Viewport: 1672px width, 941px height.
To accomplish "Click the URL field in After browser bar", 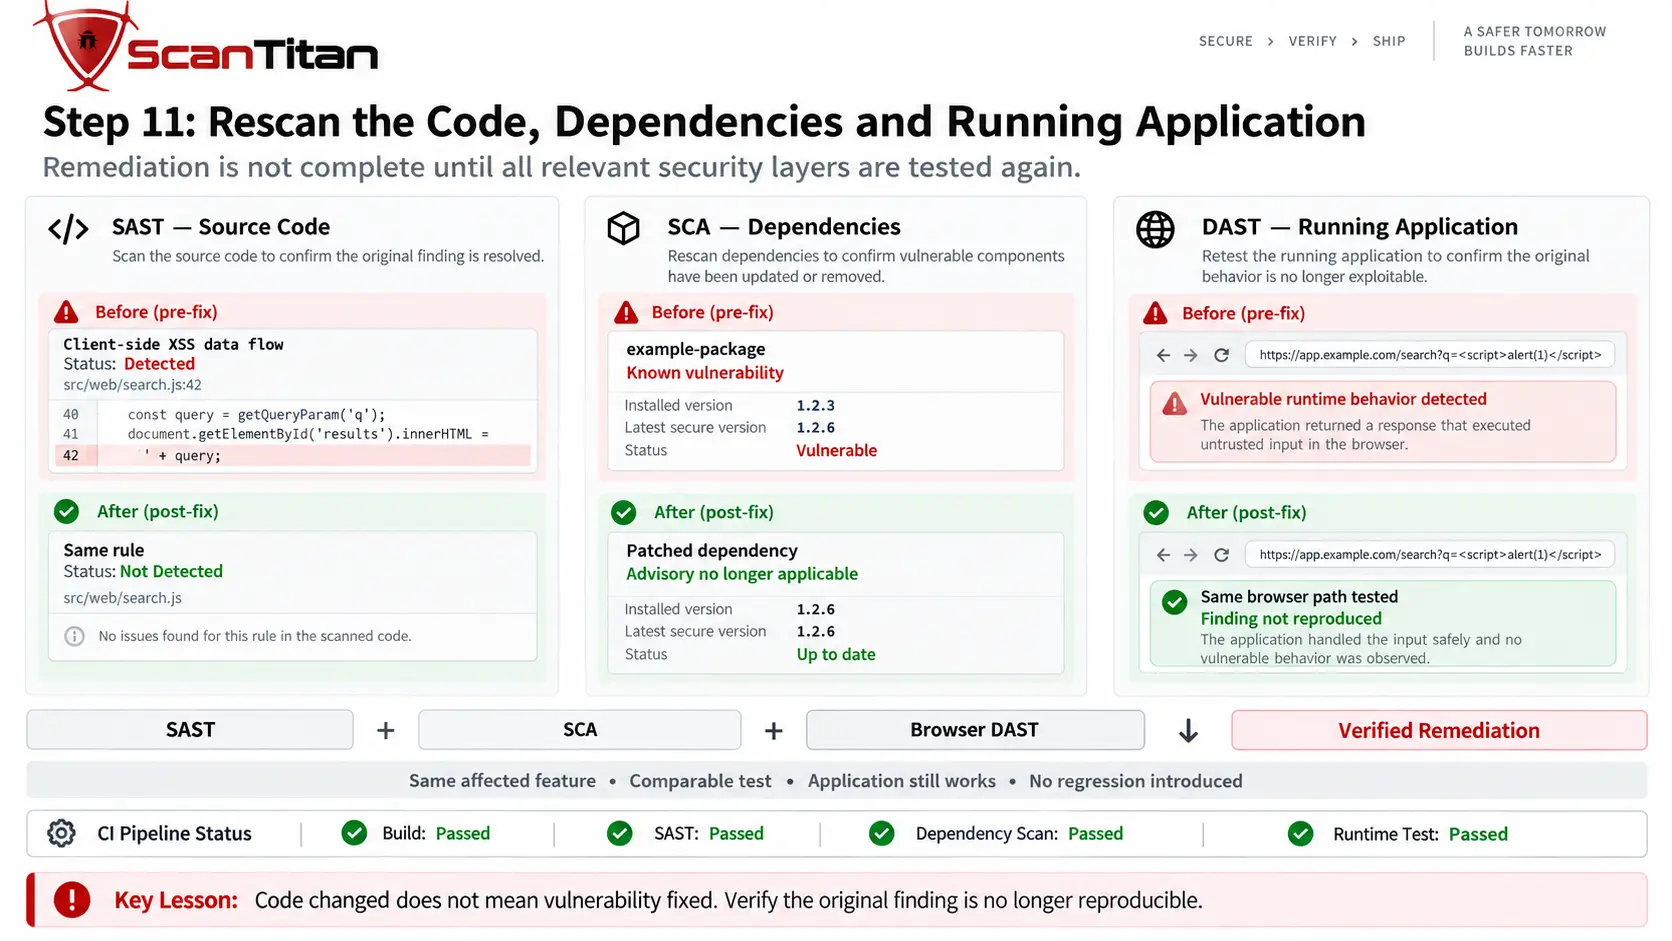I will pyautogui.click(x=1429, y=555).
